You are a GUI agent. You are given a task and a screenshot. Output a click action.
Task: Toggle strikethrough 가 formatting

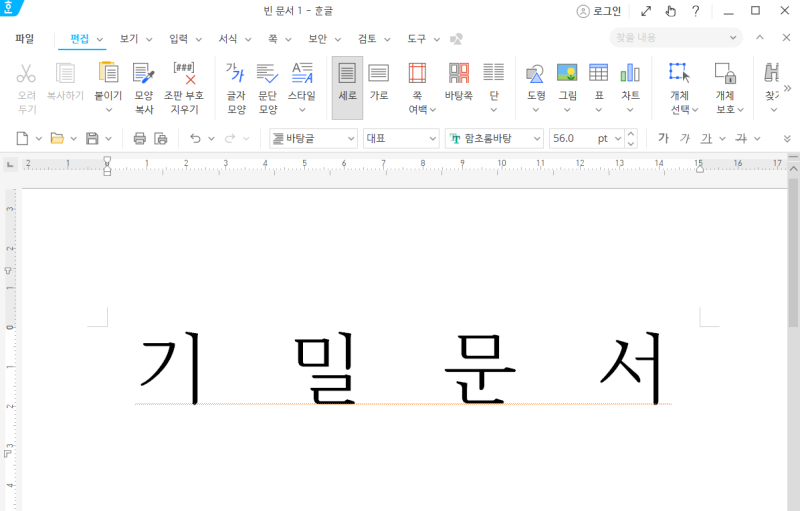click(x=741, y=138)
